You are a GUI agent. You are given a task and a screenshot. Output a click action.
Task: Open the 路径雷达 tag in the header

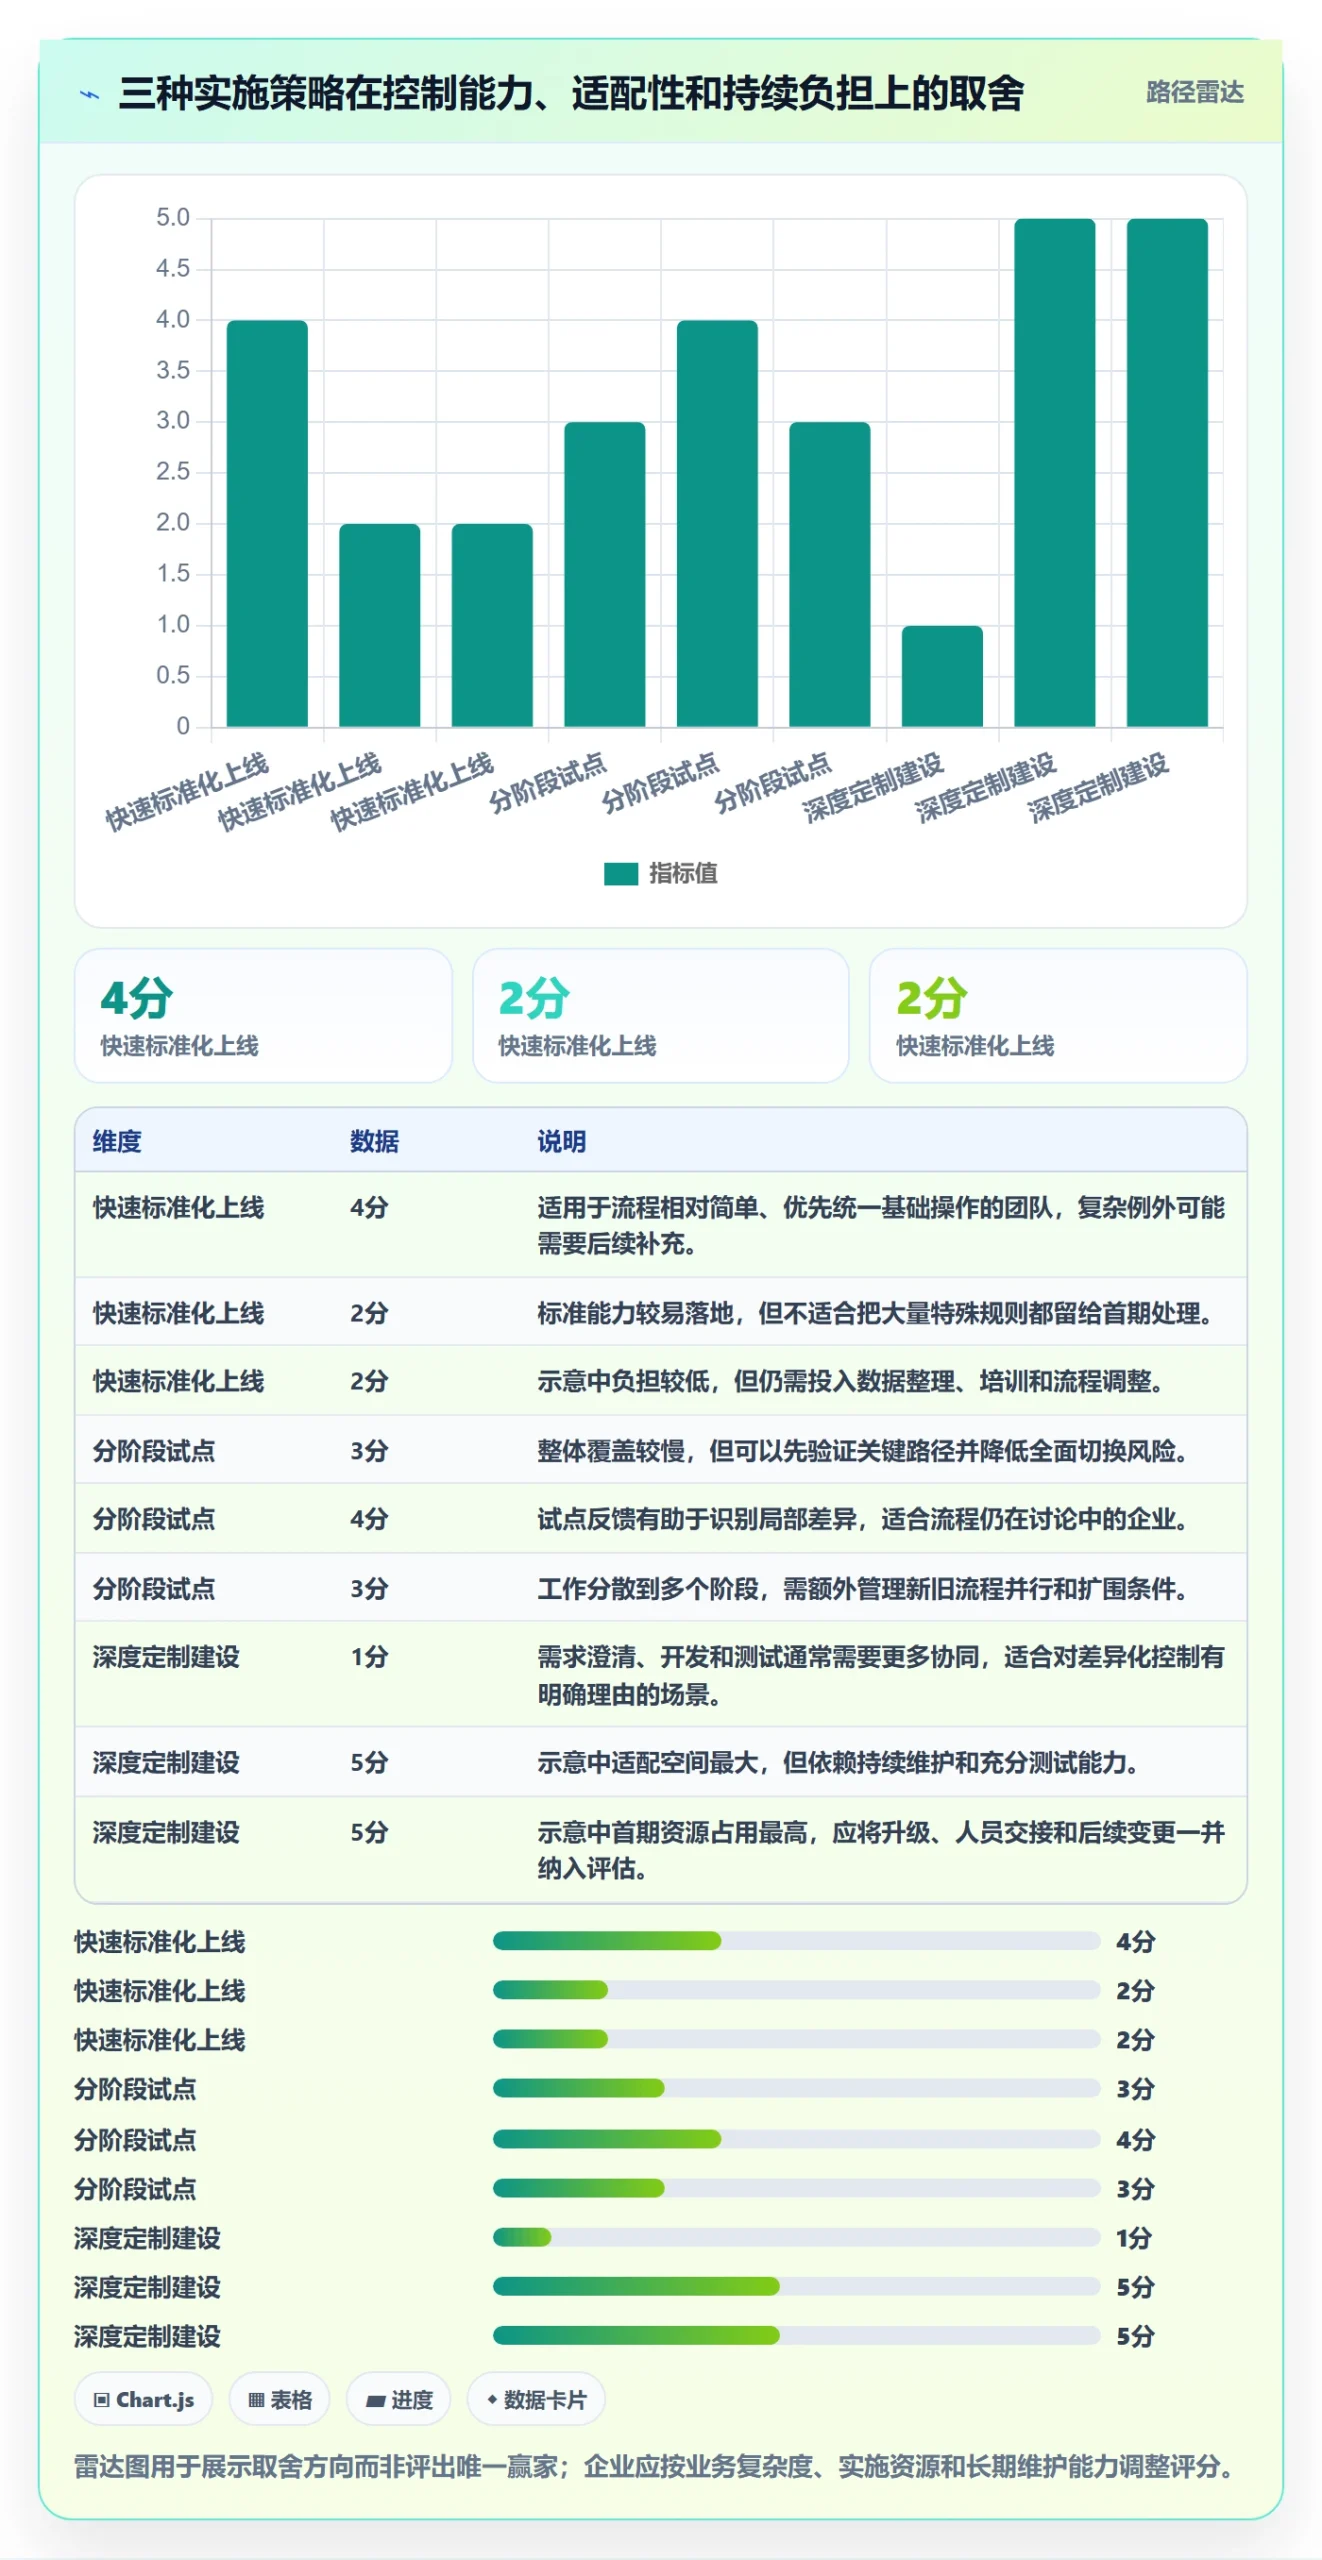pyautogui.click(x=1194, y=92)
